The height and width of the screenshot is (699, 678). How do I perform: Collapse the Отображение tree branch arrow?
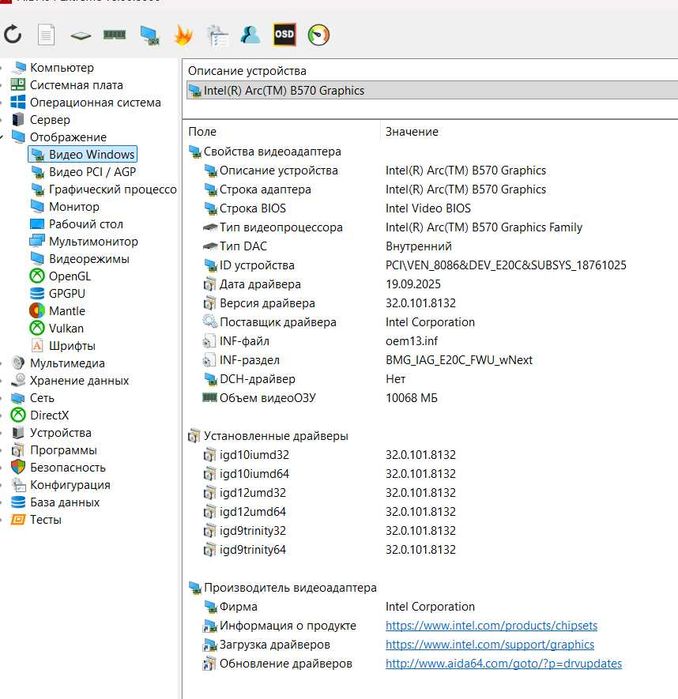2,137
